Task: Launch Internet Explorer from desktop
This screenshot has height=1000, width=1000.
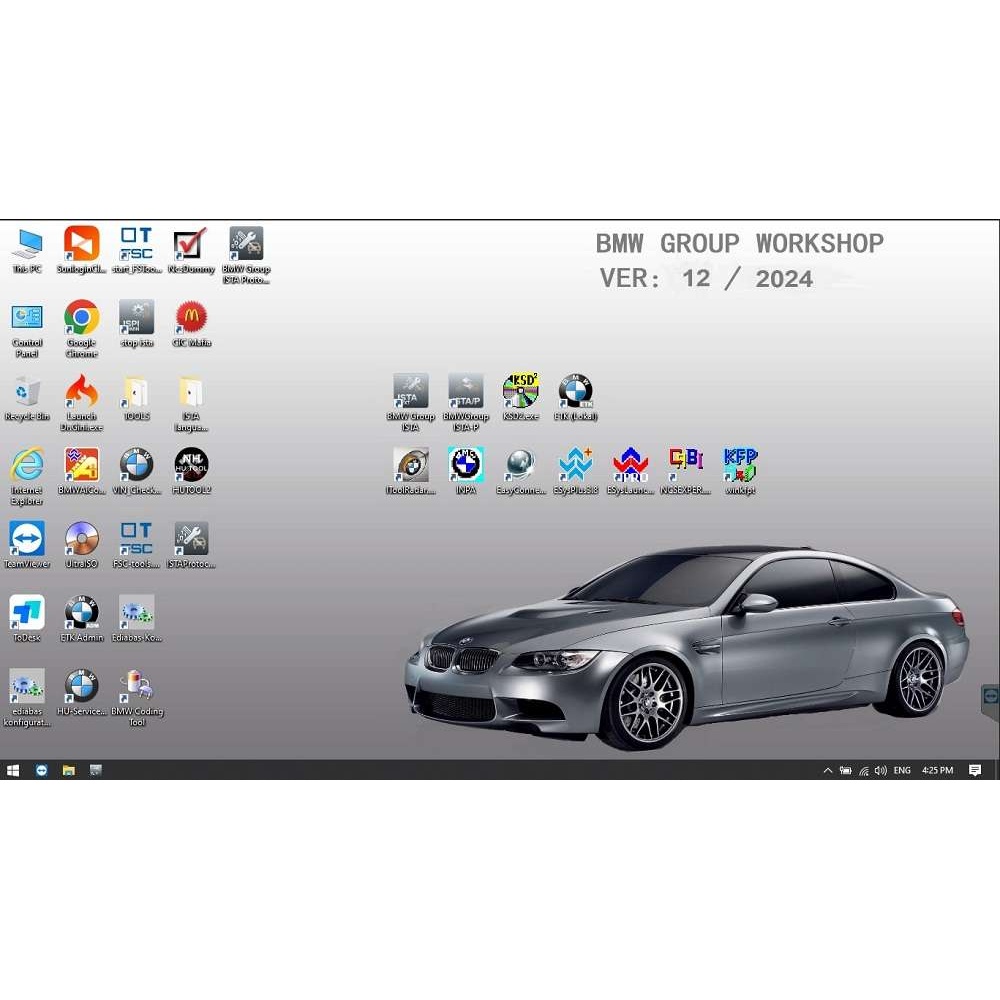Action: 27,476
